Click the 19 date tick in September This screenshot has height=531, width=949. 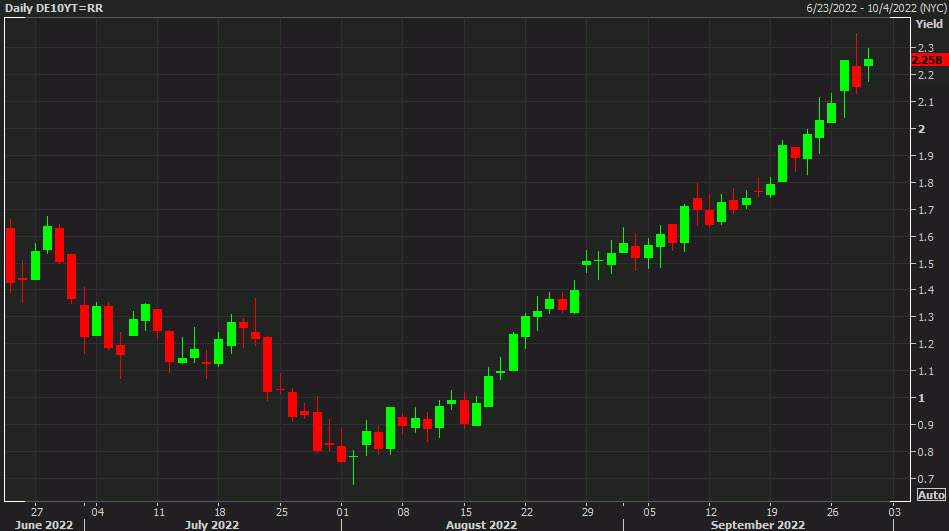tap(772, 512)
